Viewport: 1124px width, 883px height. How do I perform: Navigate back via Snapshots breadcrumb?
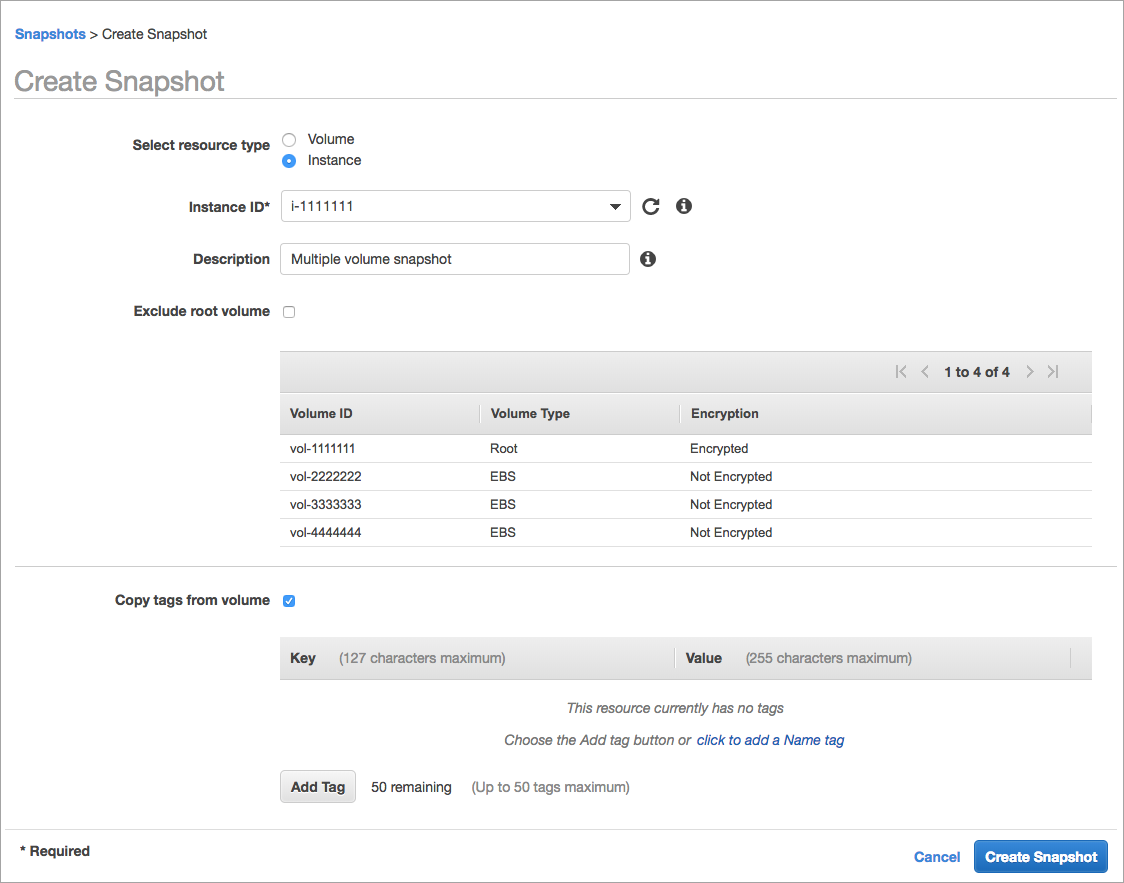coord(50,33)
